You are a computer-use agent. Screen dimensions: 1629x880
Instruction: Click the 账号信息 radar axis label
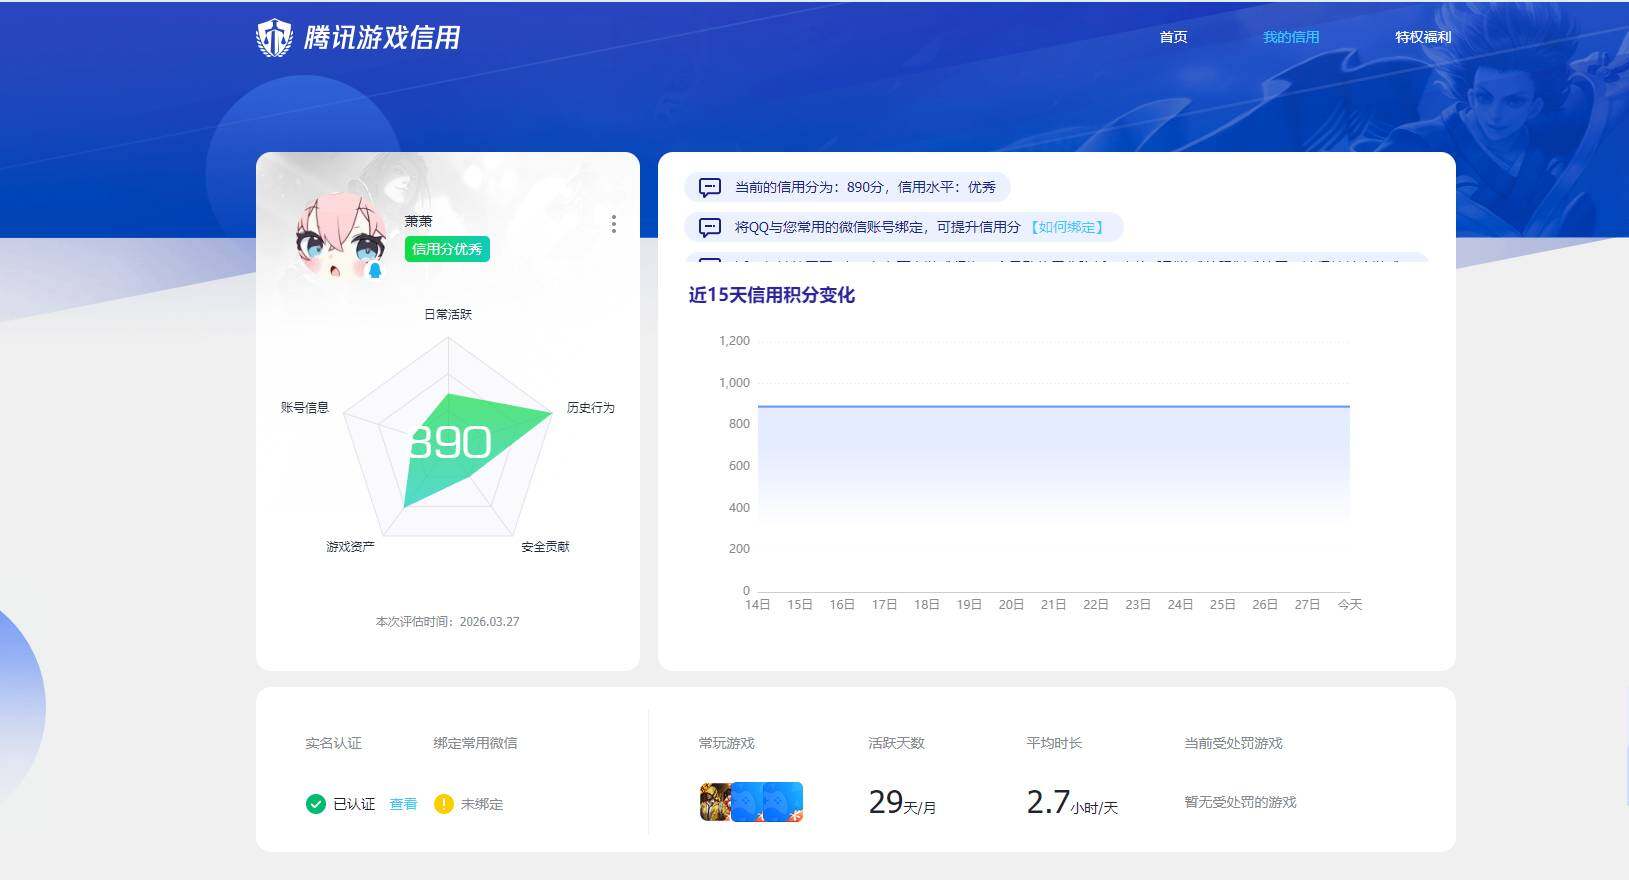[x=305, y=408]
